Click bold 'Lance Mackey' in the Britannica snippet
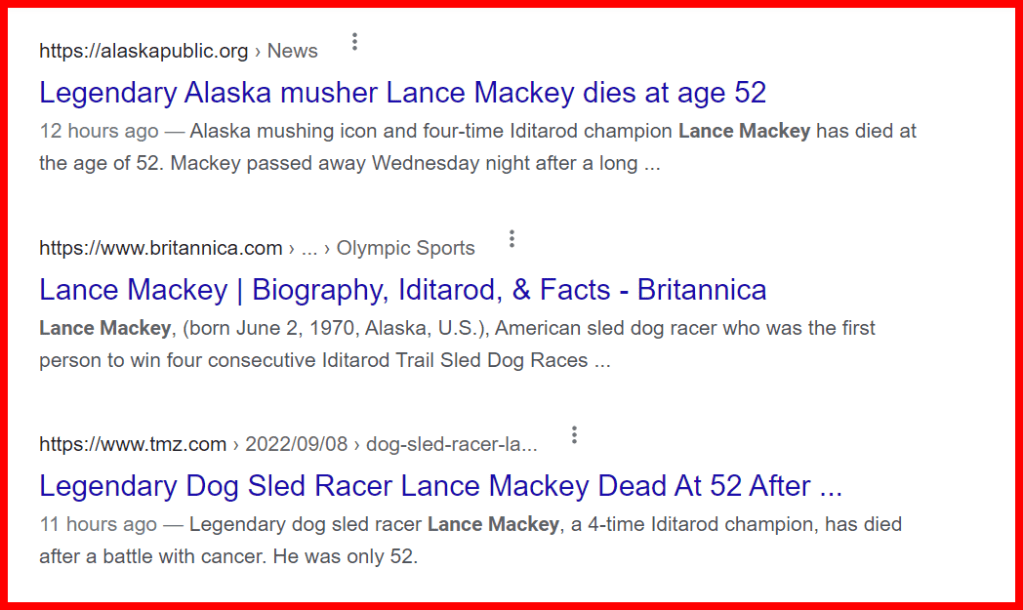This screenshot has width=1023, height=610. click(x=105, y=328)
